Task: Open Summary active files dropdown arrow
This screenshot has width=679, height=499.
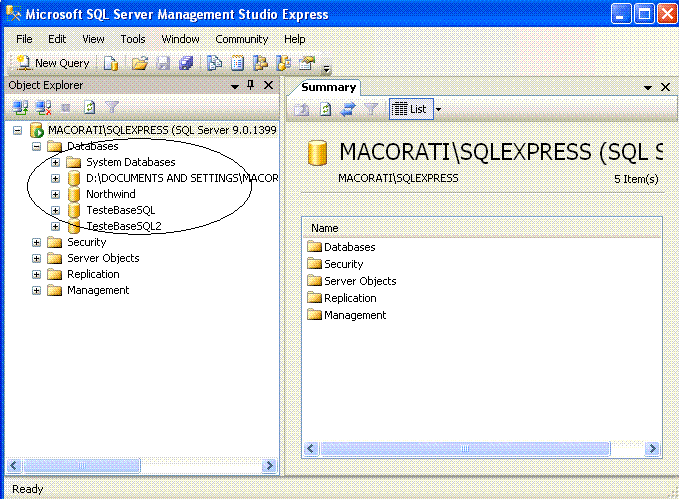Action: [x=648, y=87]
